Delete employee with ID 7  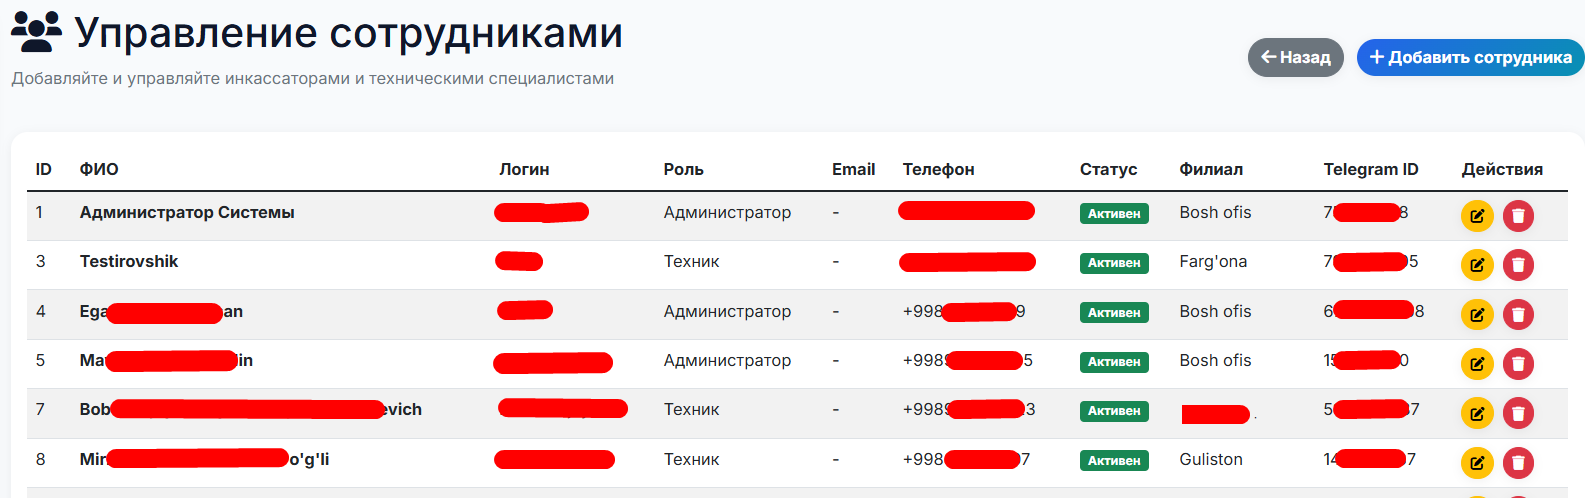(1518, 413)
